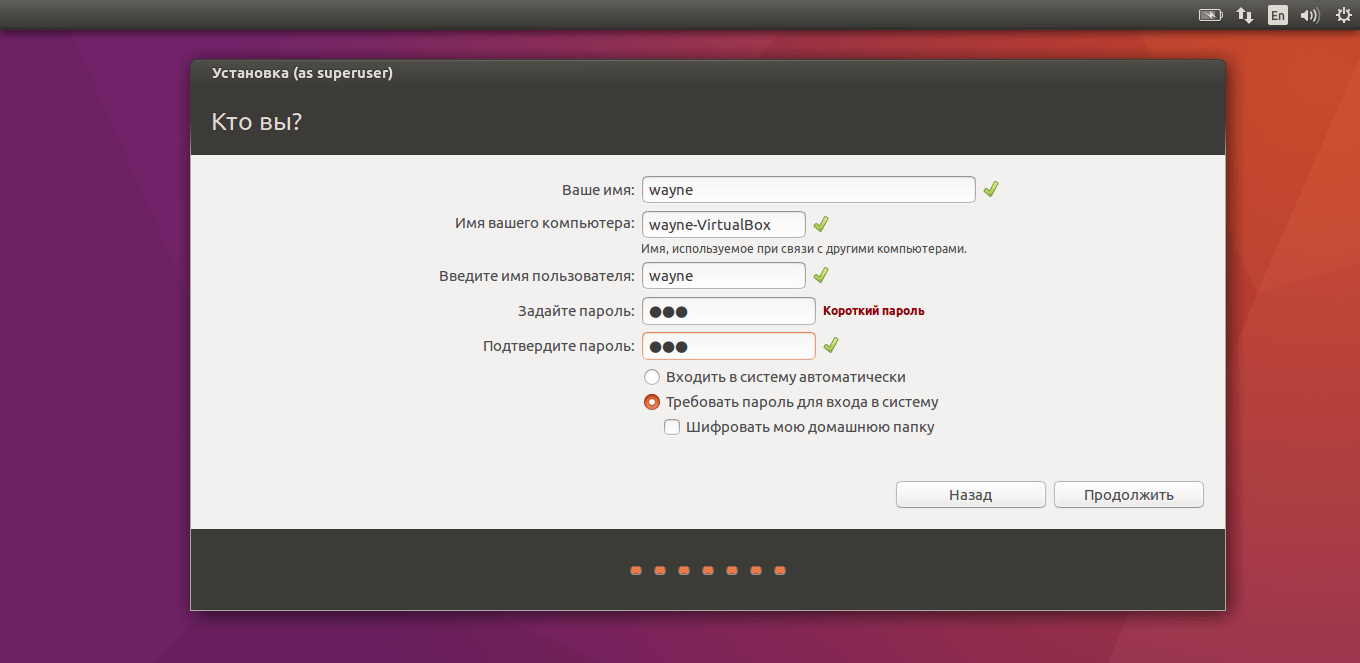Click checkmark next to wayne-VirtualBox field
The image size is (1360, 663).
[820, 224]
